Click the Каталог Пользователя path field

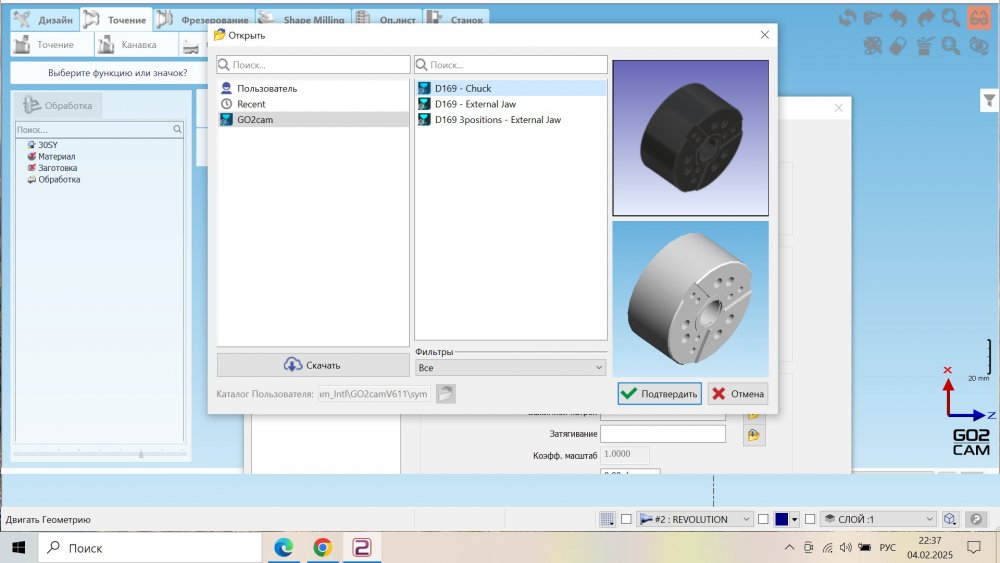[x=374, y=393]
